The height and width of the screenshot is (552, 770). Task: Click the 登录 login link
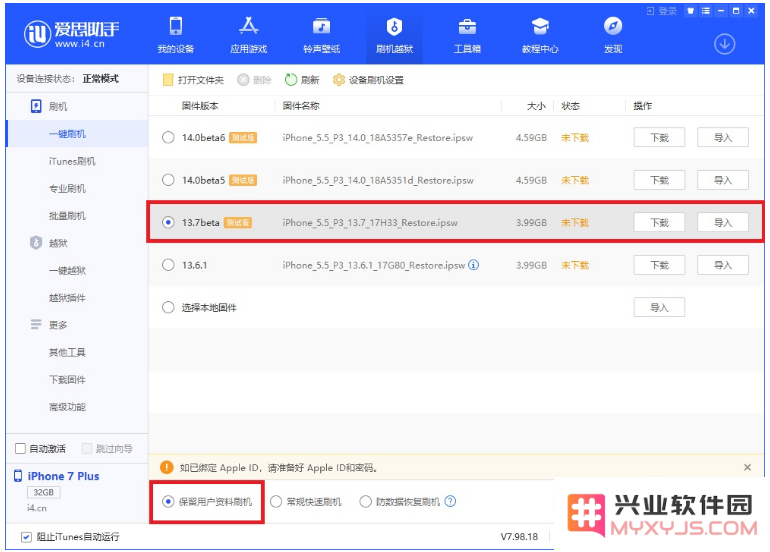tap(662, 11)
